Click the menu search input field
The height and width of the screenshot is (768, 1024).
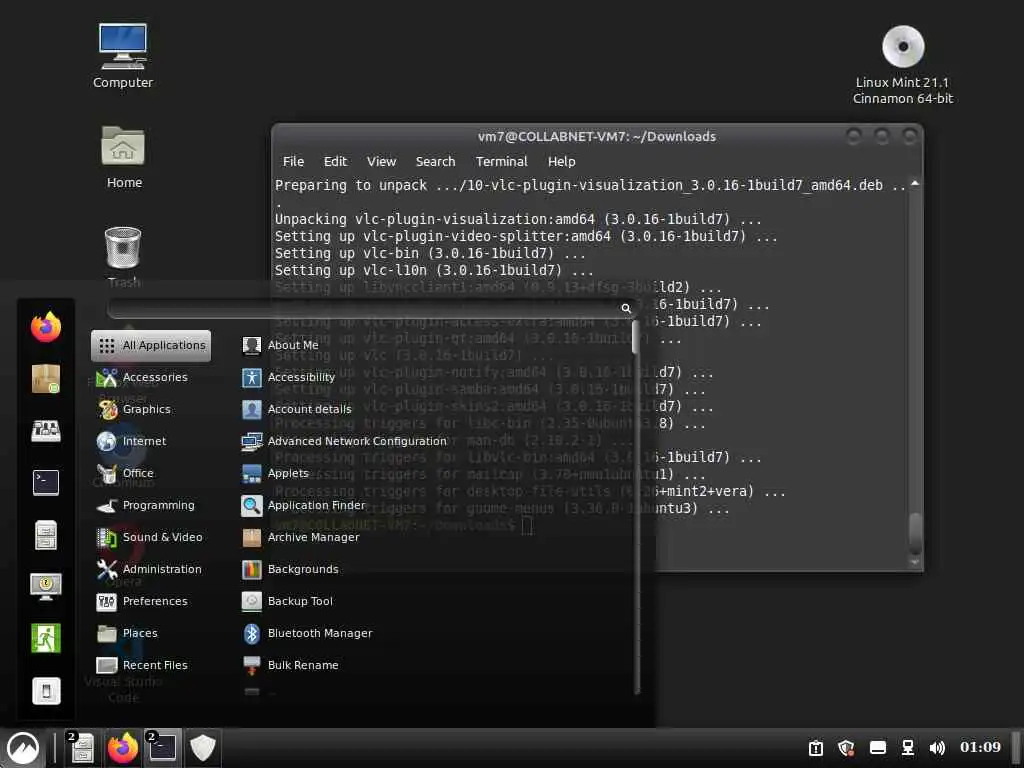(372, 308)
